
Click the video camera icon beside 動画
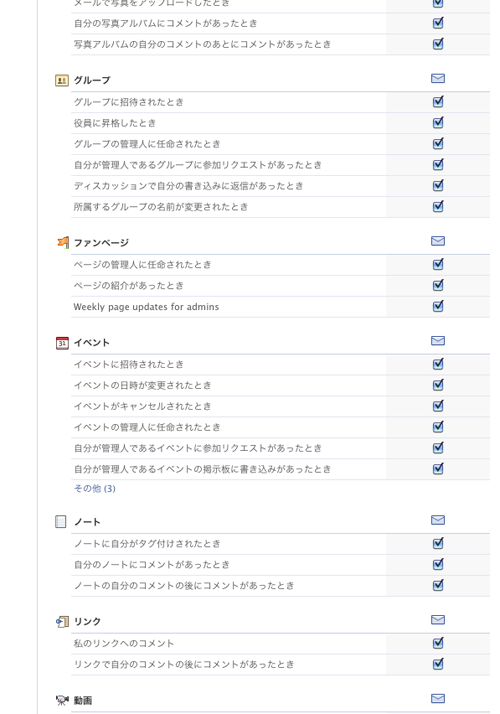[x=62, y=700]
